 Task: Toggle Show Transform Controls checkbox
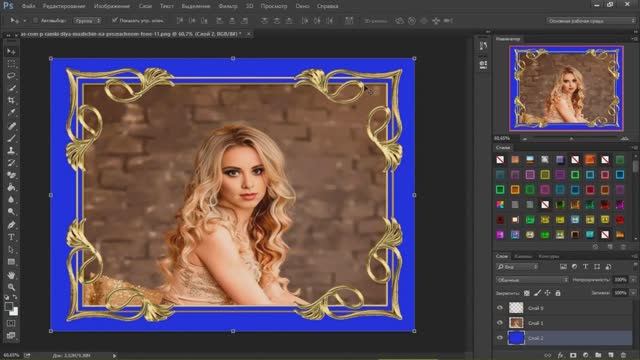tap(115, 20)
